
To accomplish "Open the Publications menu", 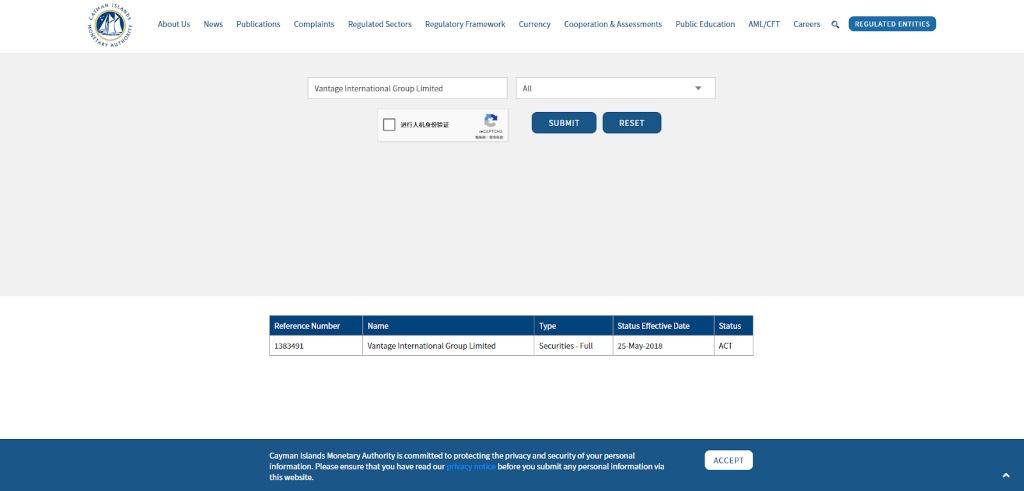I will [258, 24].
